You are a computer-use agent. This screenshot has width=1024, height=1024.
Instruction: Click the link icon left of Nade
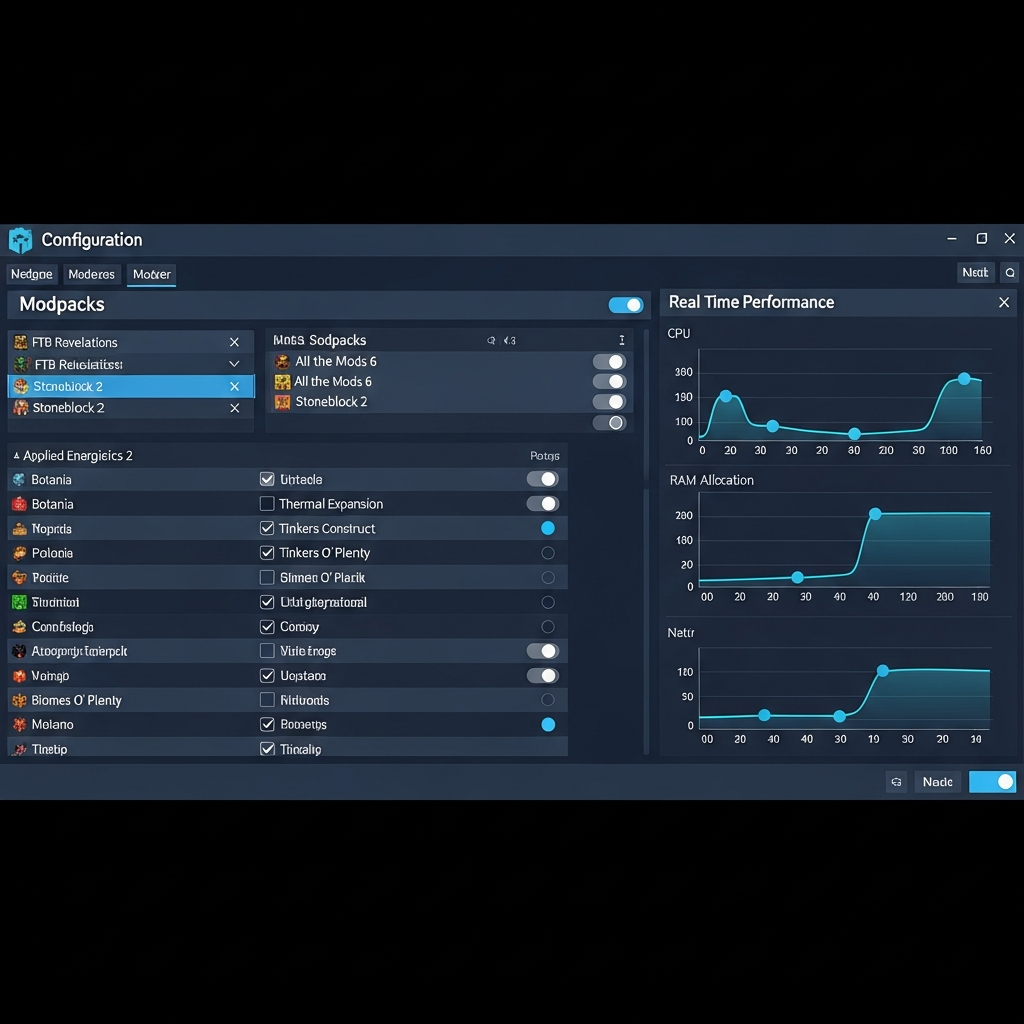tap(896, 782)
